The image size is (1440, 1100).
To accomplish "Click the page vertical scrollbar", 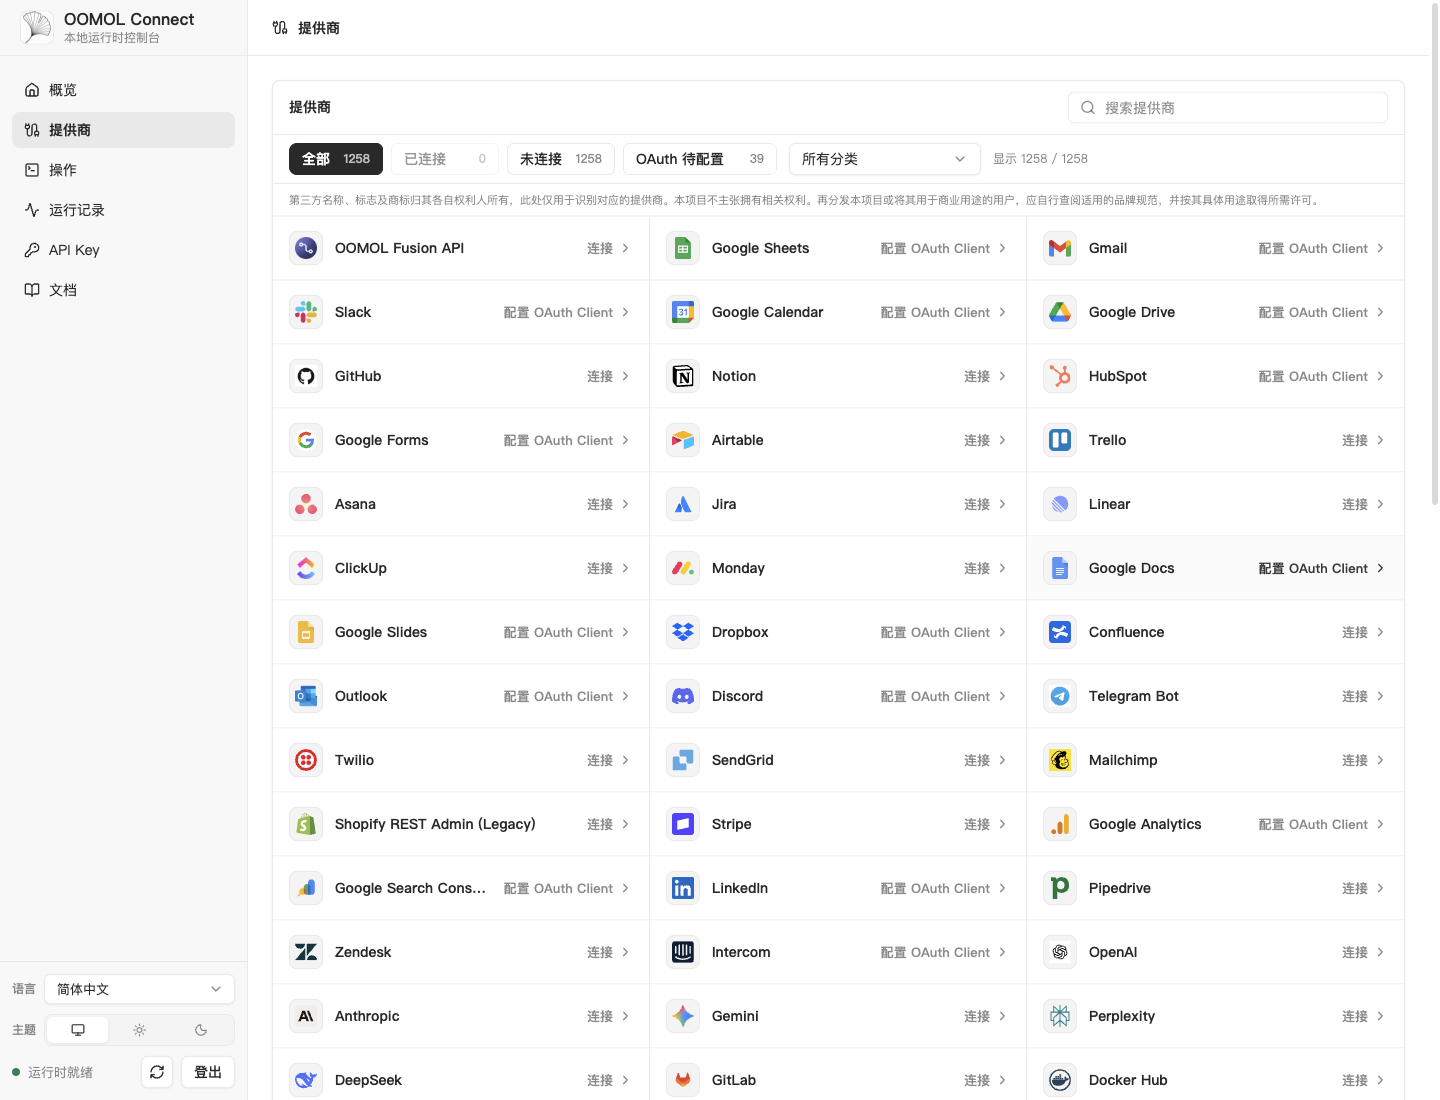I will 1435,255.
